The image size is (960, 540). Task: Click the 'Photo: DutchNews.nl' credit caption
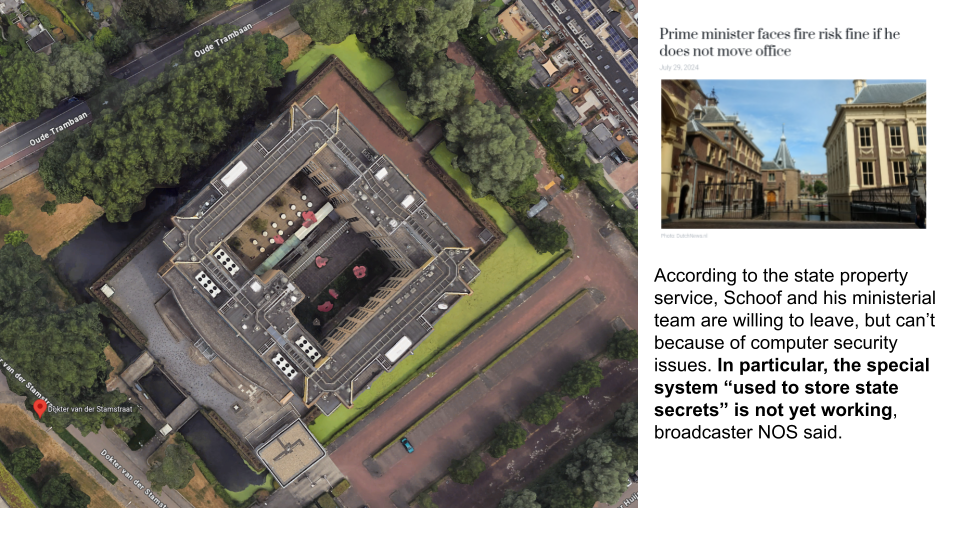coord(683,235)
